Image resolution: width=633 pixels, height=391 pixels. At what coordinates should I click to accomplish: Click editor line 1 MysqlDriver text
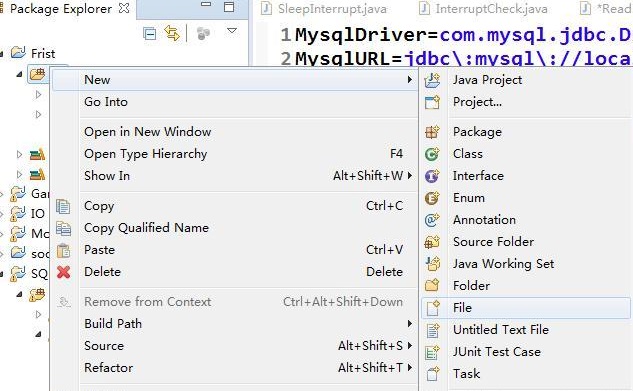point(366,35)
